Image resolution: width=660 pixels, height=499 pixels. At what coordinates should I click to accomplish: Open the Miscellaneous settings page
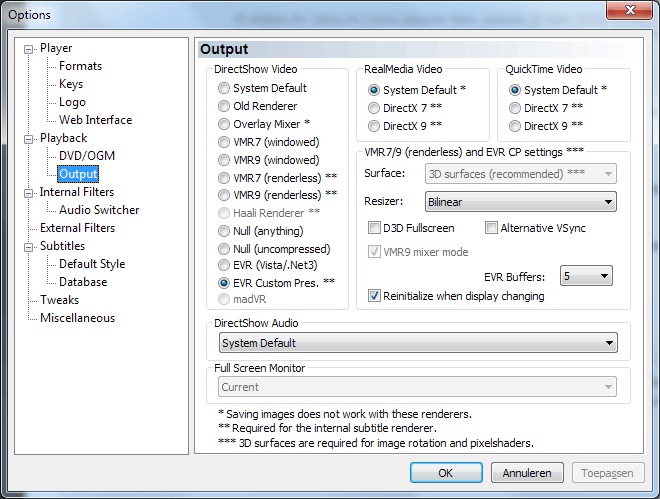pos(77,318)
